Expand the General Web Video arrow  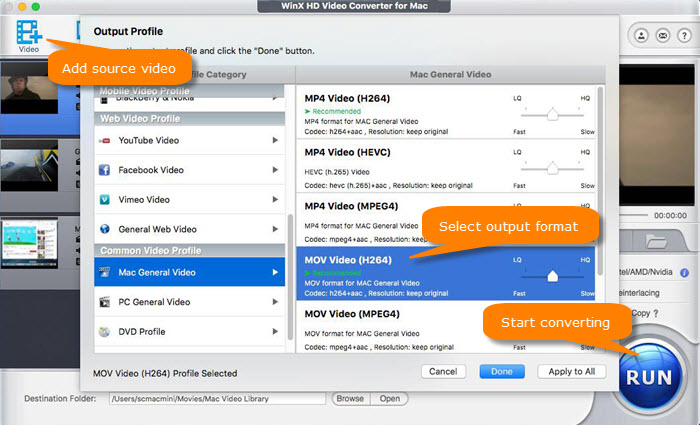[x=275, y=229]
